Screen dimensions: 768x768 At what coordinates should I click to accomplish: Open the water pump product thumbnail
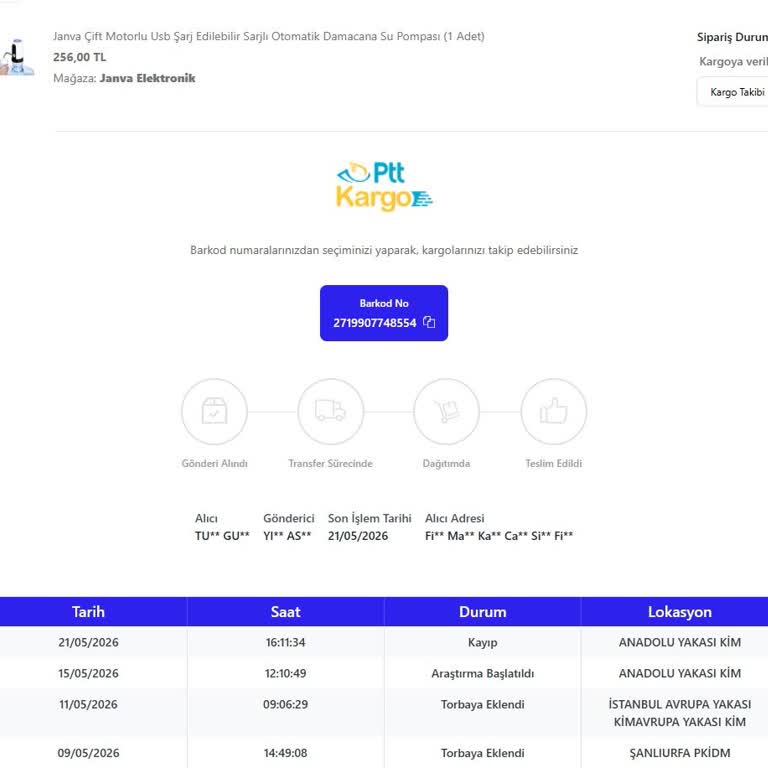pos(17,57)
